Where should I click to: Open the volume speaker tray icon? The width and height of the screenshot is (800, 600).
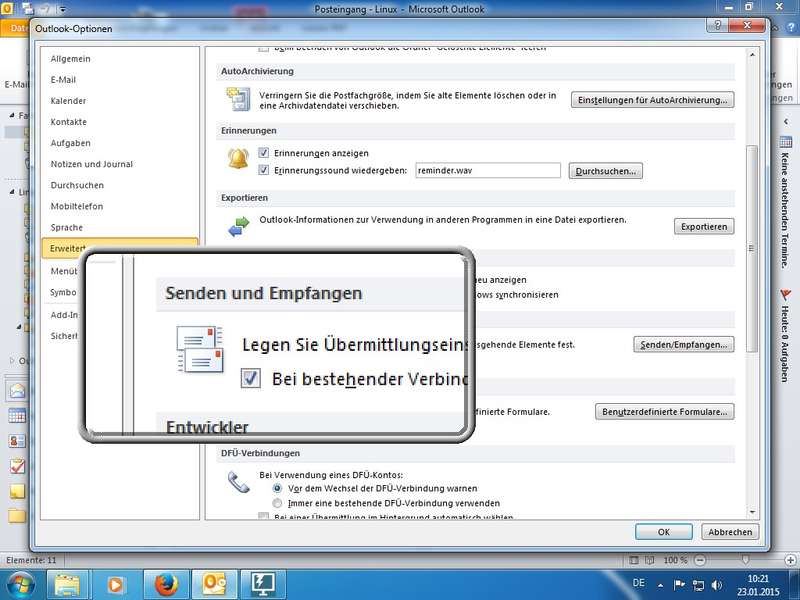717,585
